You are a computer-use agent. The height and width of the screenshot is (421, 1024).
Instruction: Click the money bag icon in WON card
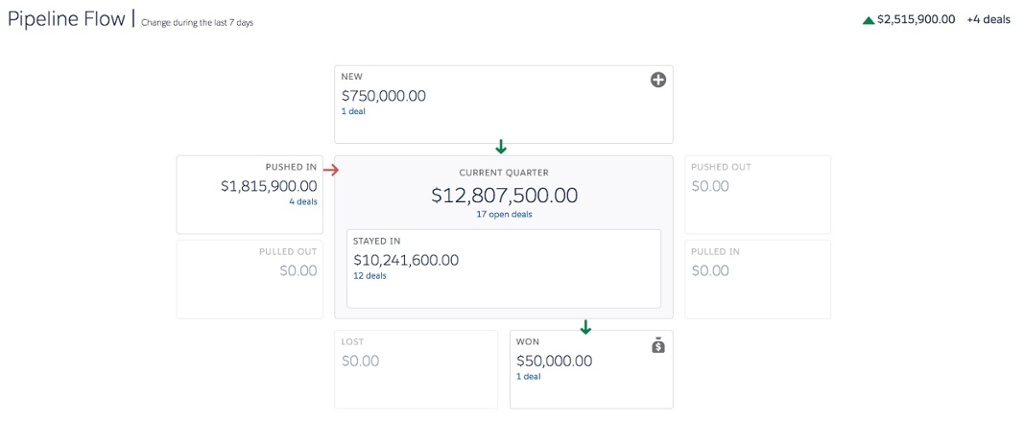point(658,345)
